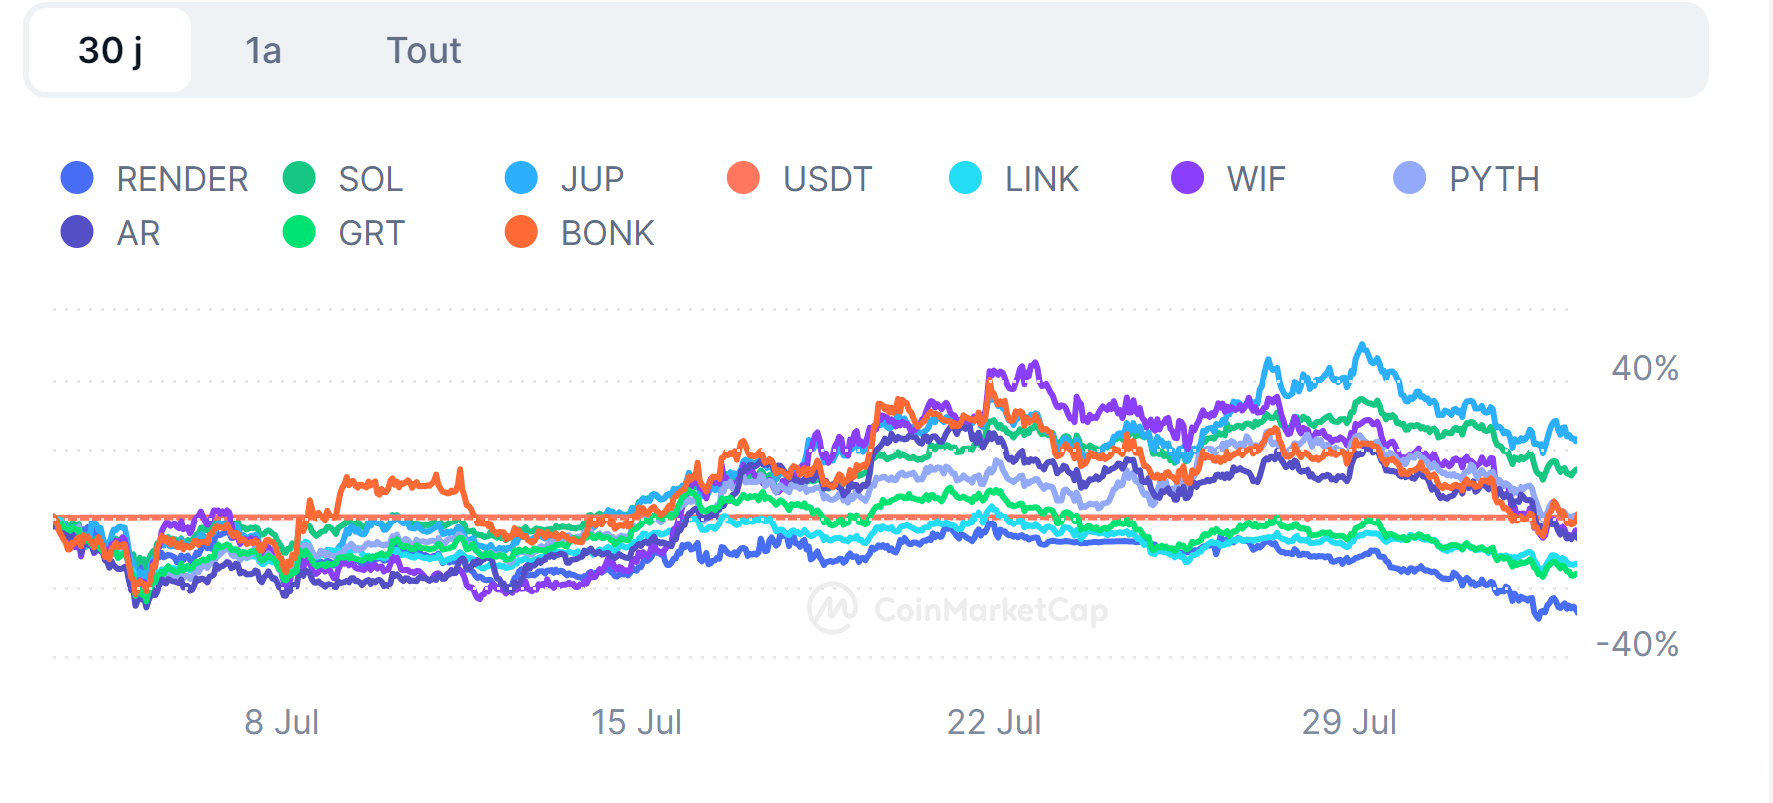Switch to the Tout time range tab
Image resolution: width=1773 pixels, height=803 pixels.
pos(424,50)
